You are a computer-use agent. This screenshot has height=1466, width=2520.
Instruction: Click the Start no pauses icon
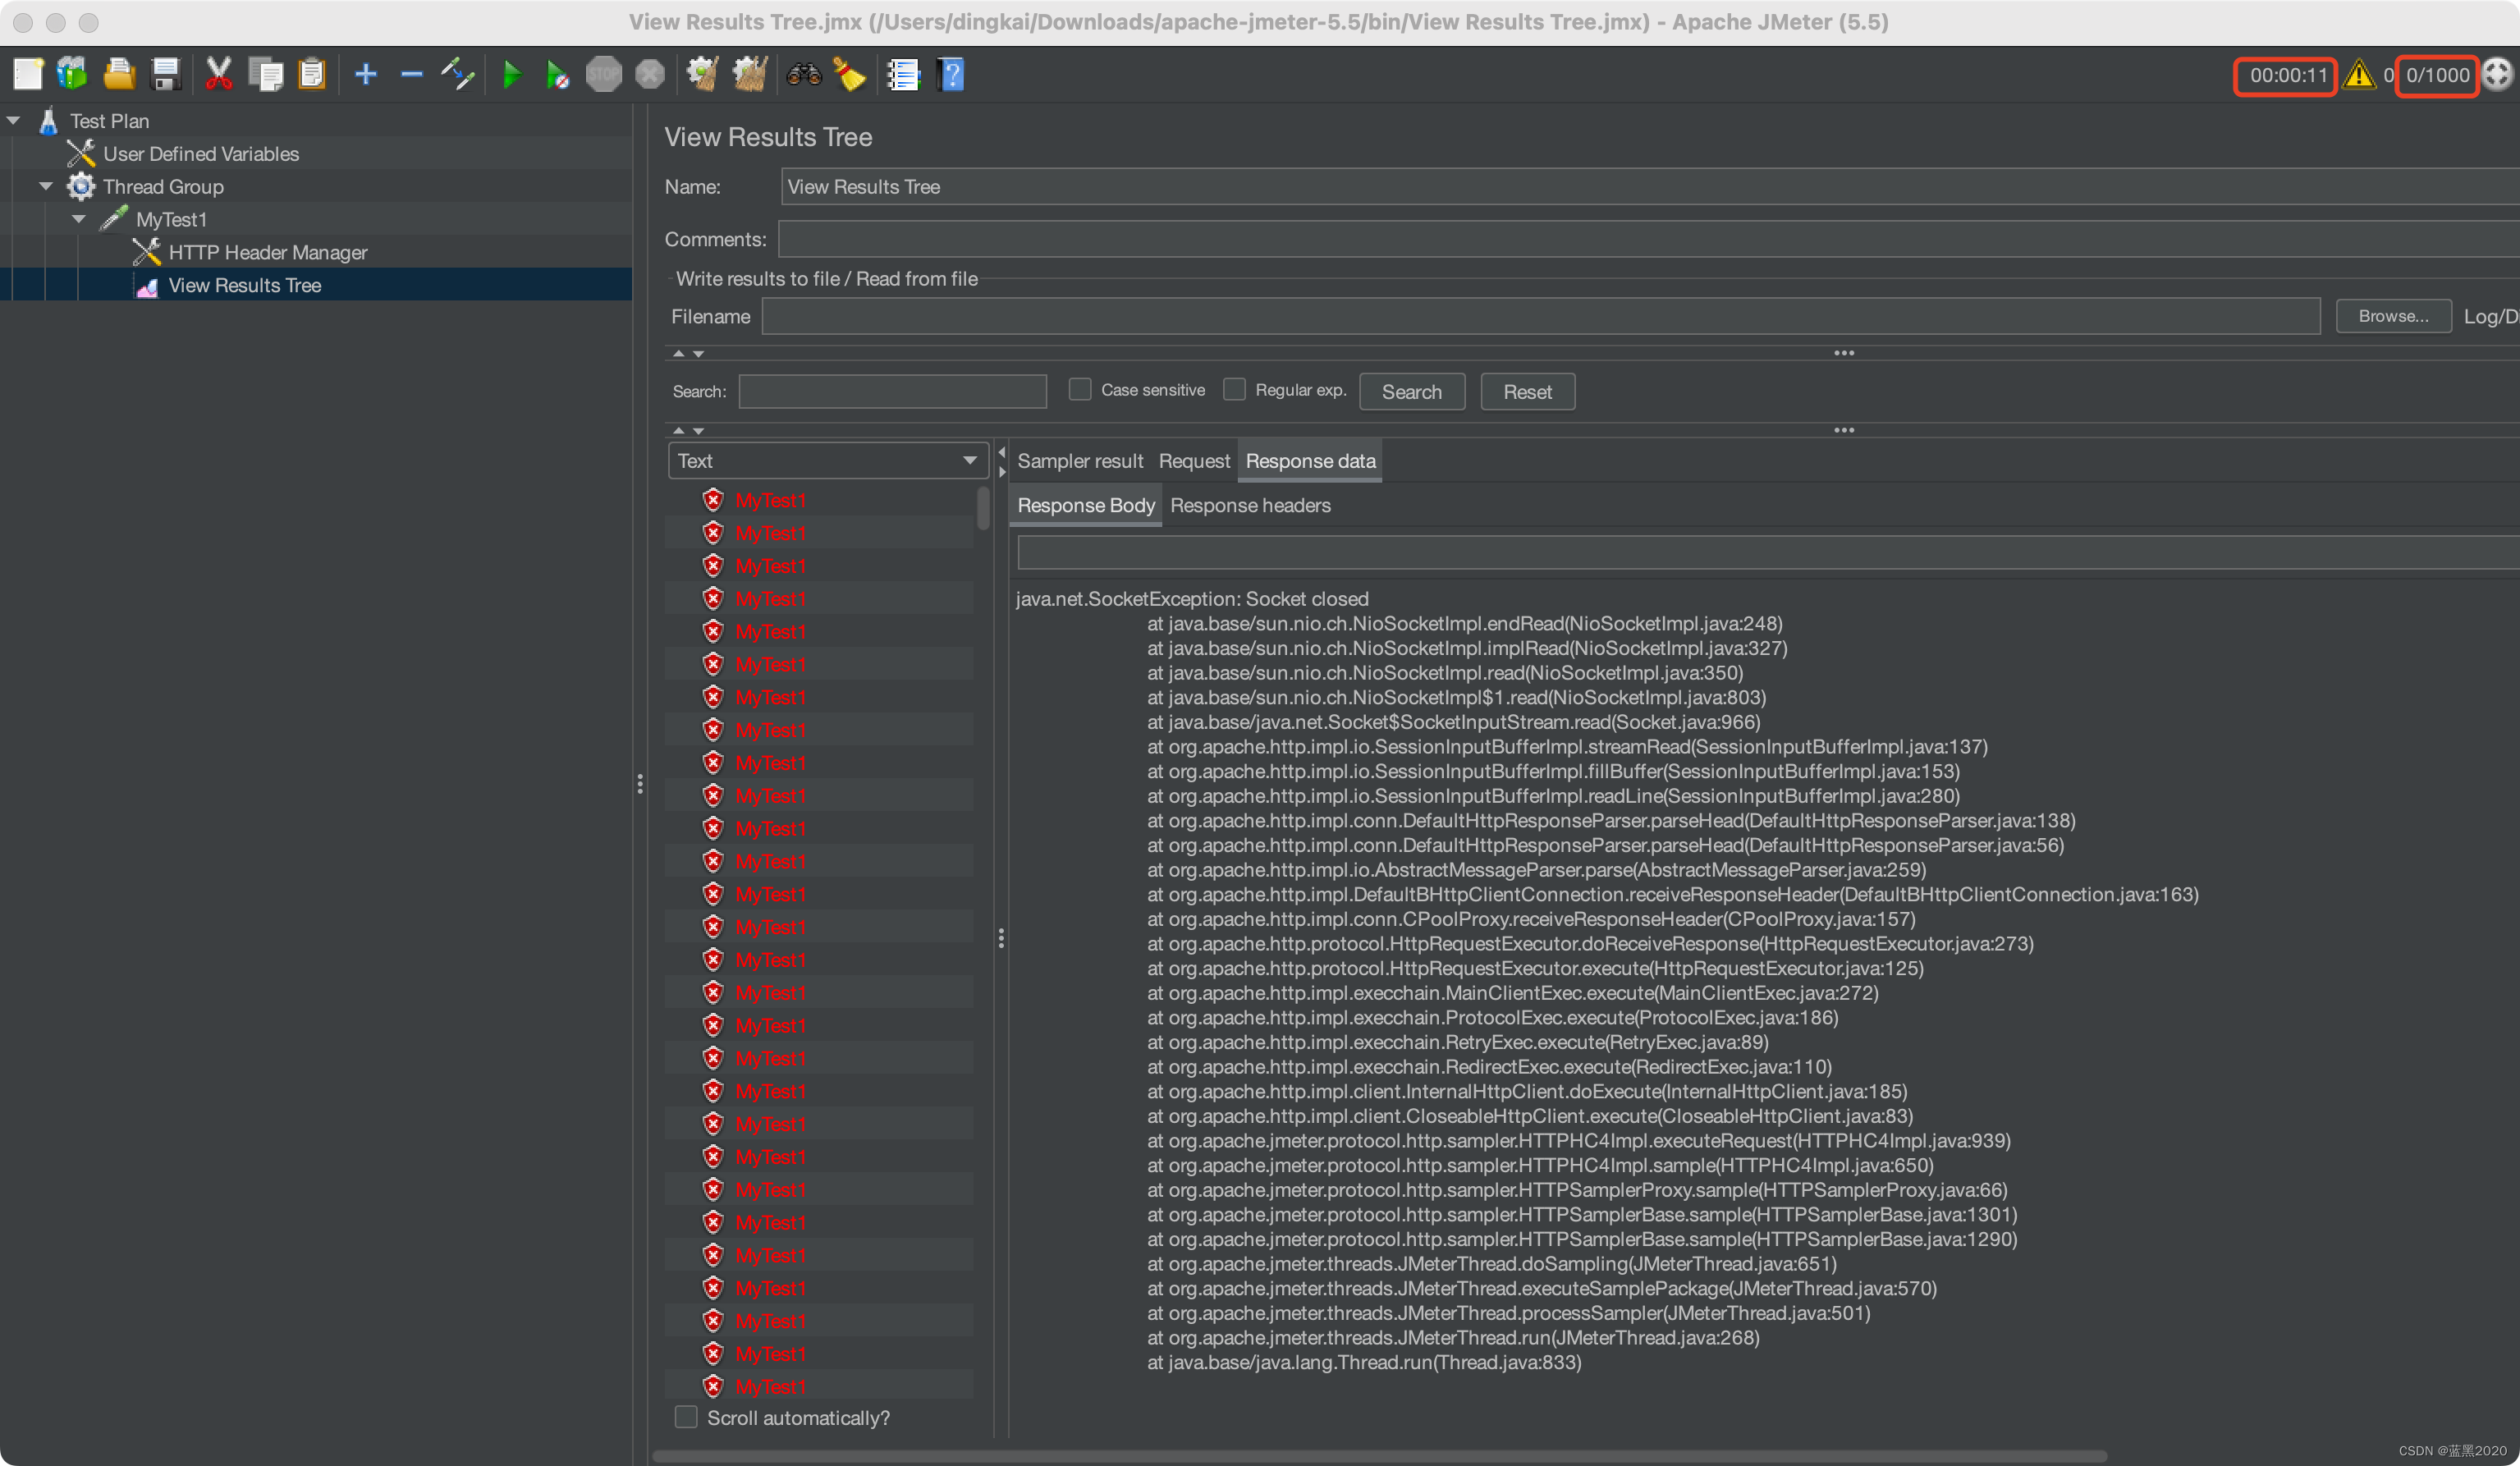(x=557, y=75)
